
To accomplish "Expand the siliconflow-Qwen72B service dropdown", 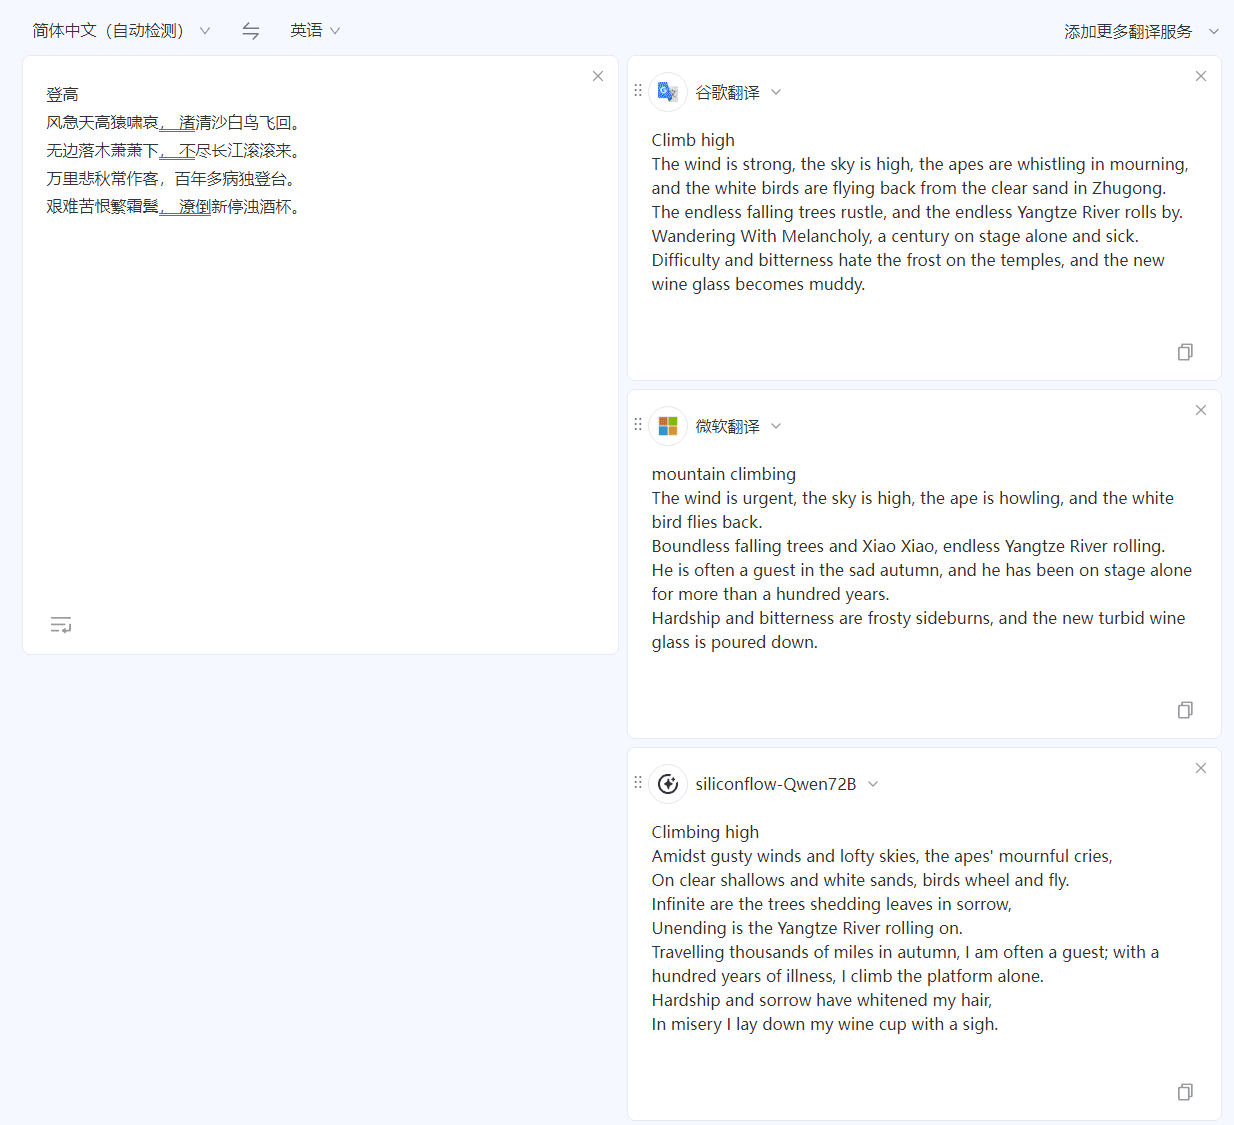I will click(873, 784).
